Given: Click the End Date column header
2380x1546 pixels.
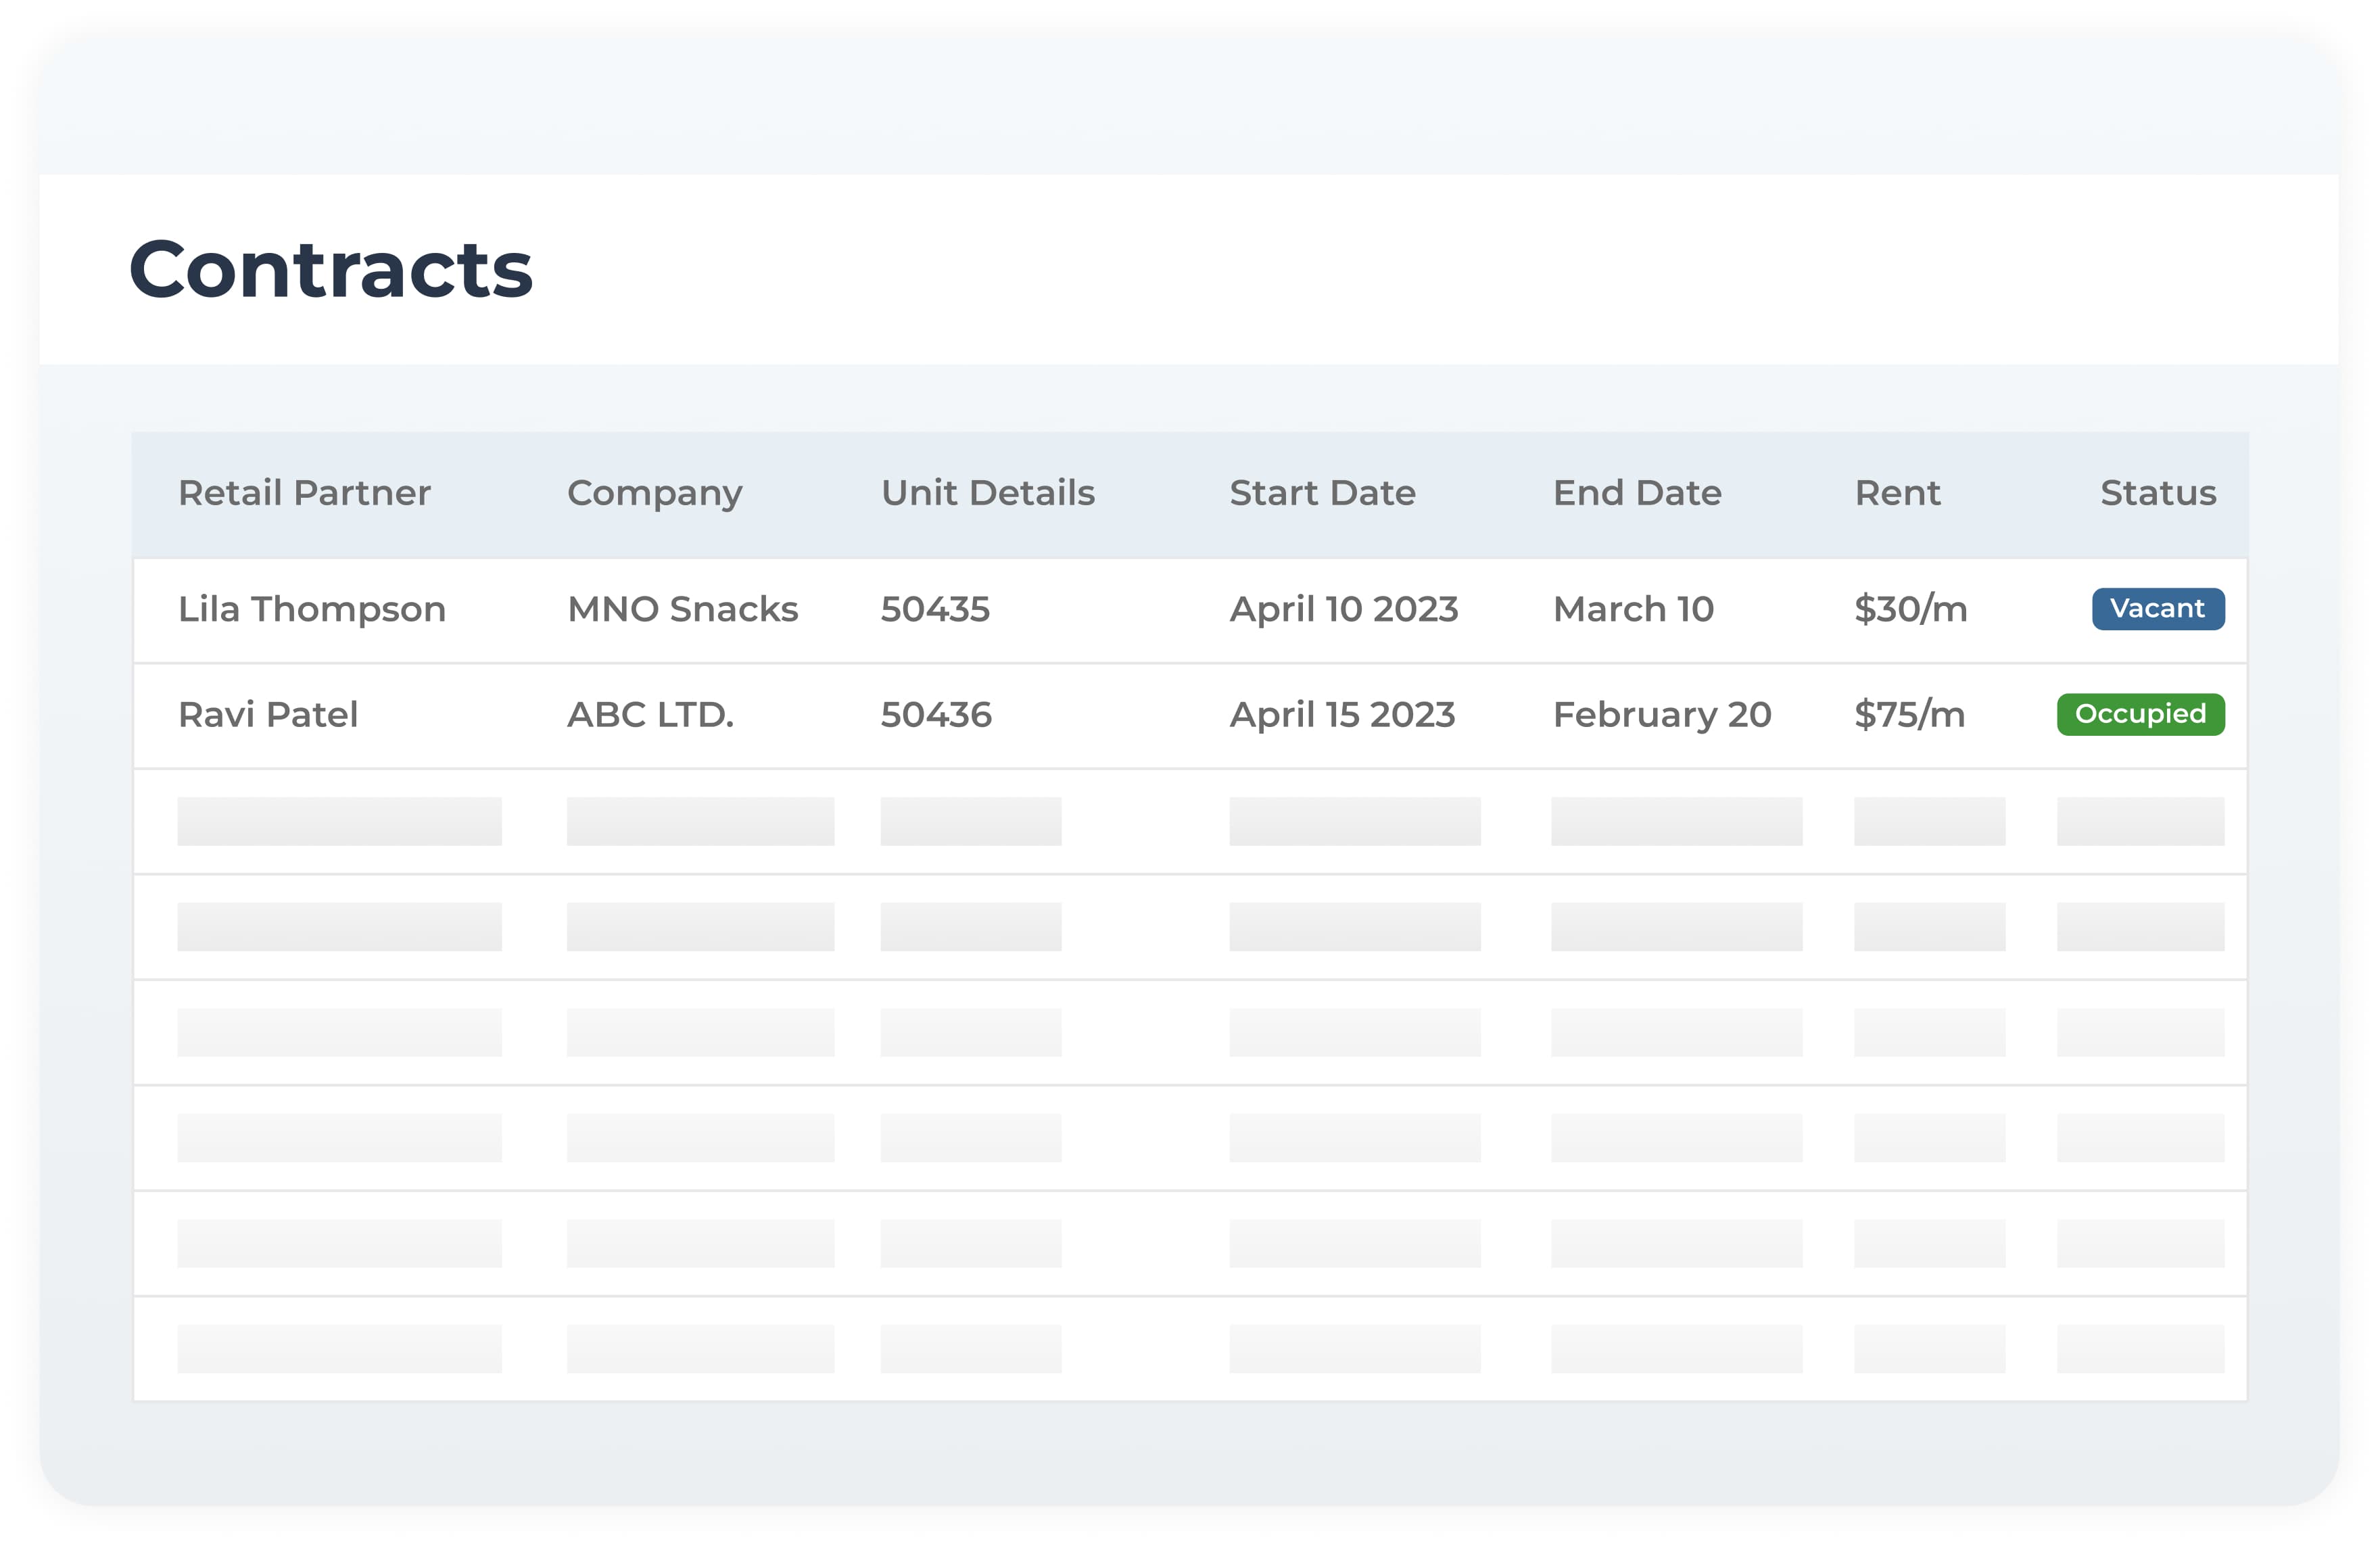Looking at the screenshot, I should click(1636, 493).
